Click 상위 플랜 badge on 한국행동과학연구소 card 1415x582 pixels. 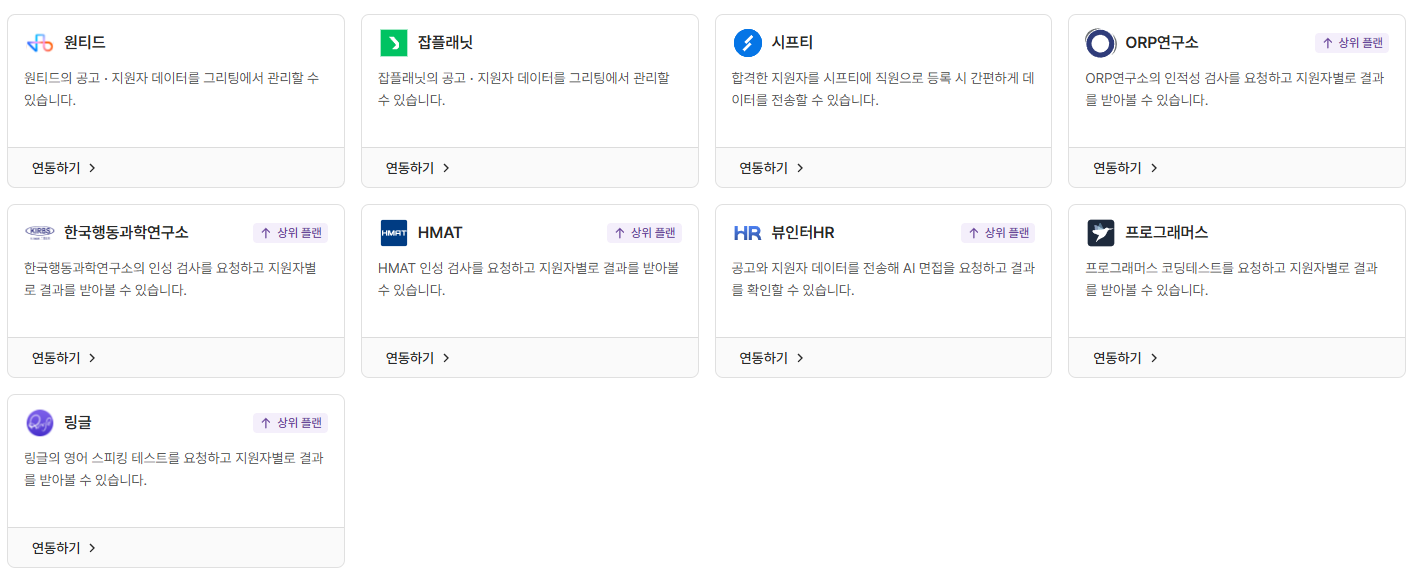290,233
